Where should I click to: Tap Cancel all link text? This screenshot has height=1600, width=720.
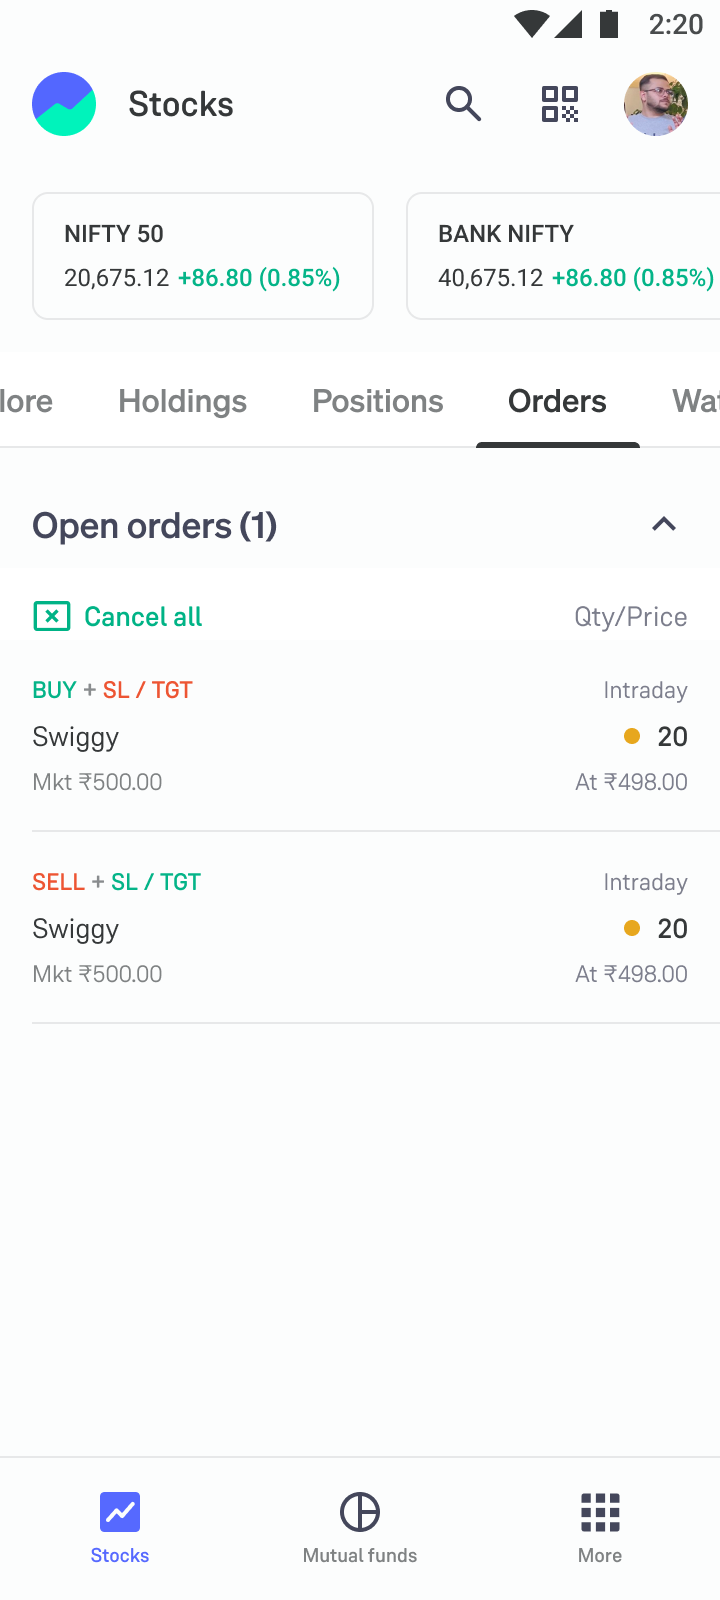pos(143,617)
